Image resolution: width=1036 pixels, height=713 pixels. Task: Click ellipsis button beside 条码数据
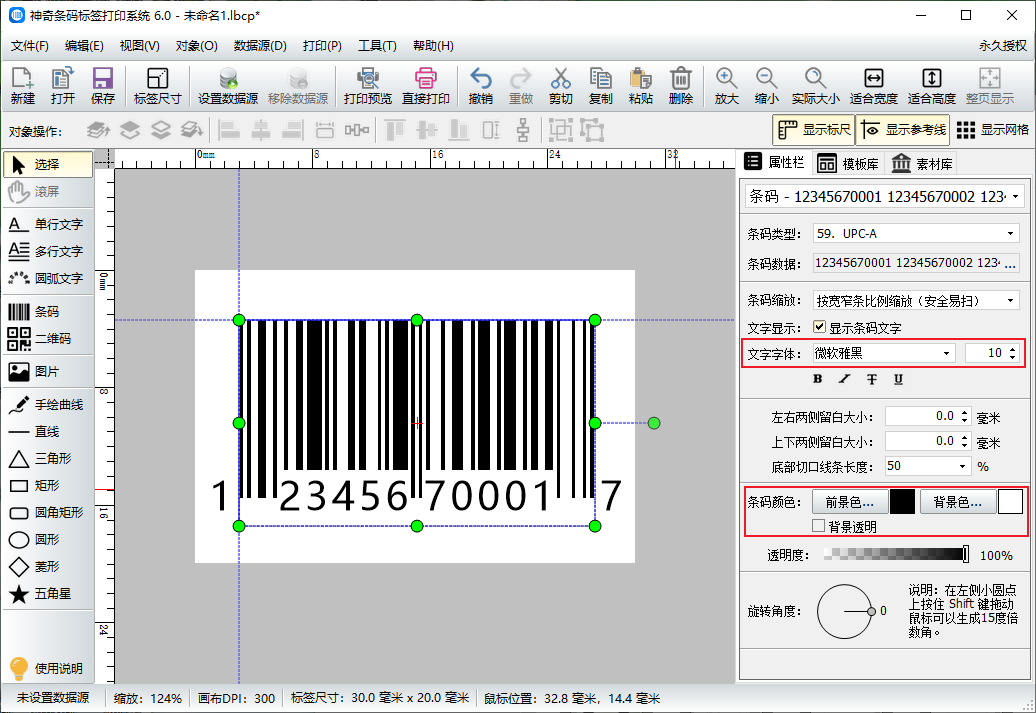coord(1010,263)
